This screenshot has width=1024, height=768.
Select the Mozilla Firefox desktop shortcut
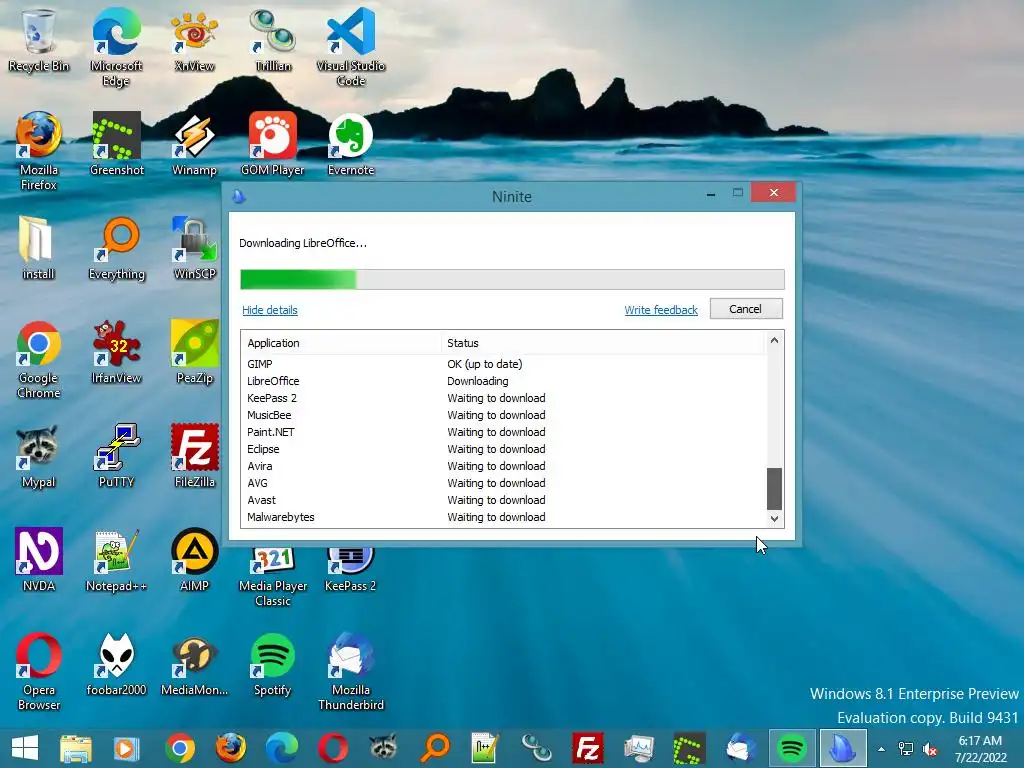click(x=39, y=152)
